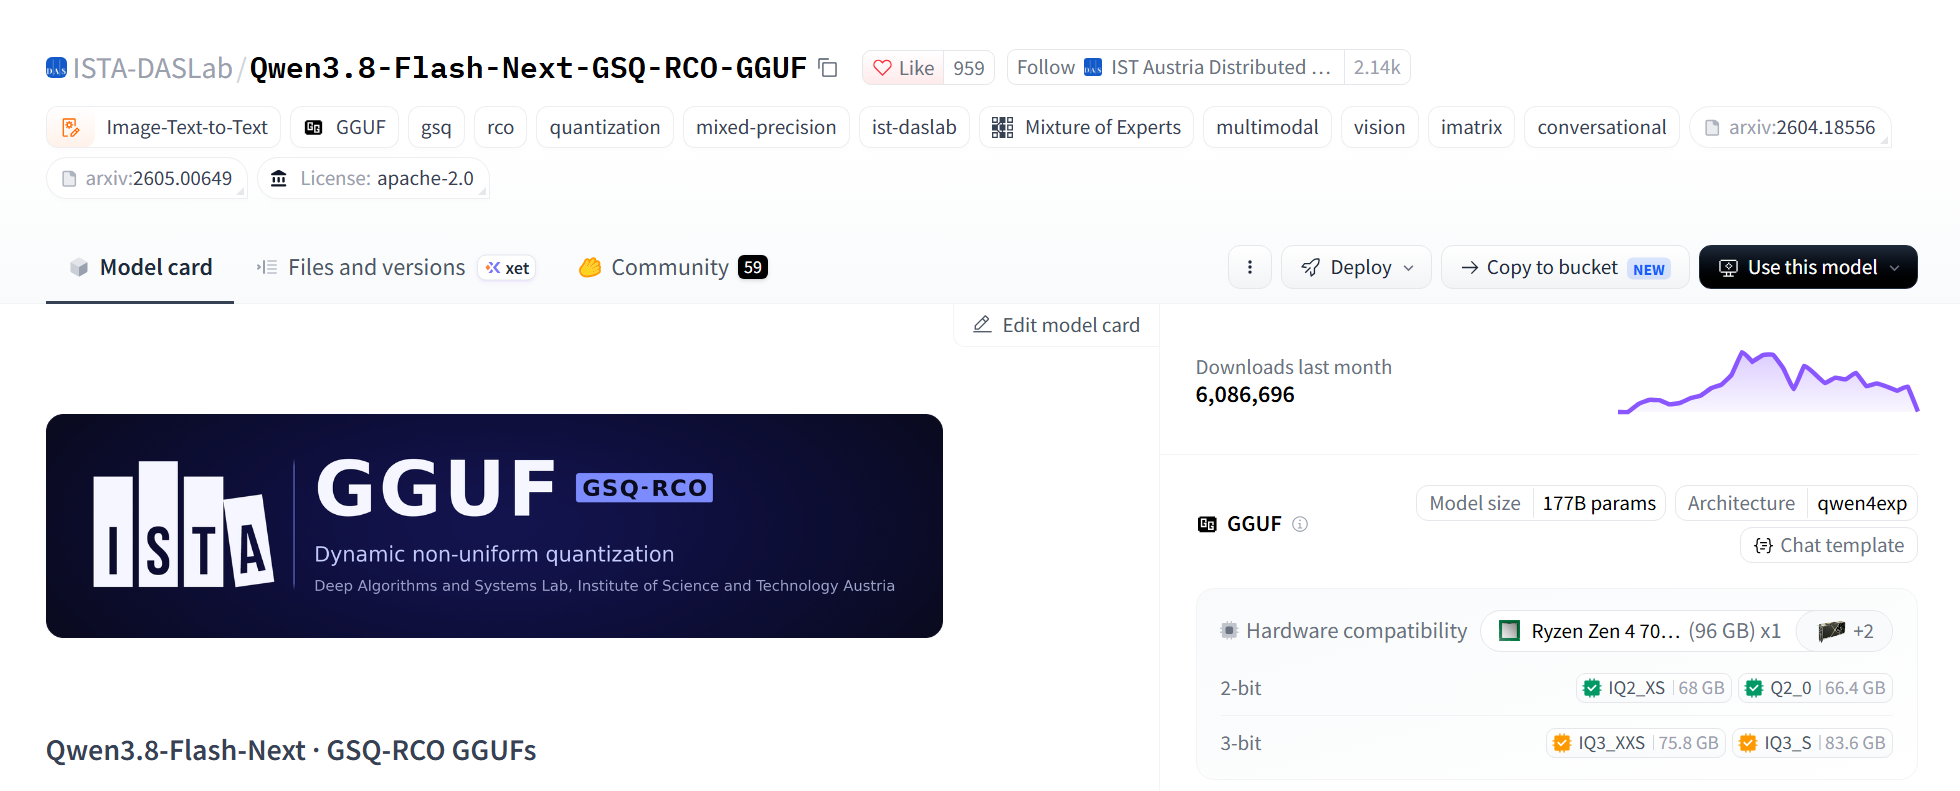Select the Mixture of Experts tag
The image size is (1960, 791).
click(x=1086, y=127)
